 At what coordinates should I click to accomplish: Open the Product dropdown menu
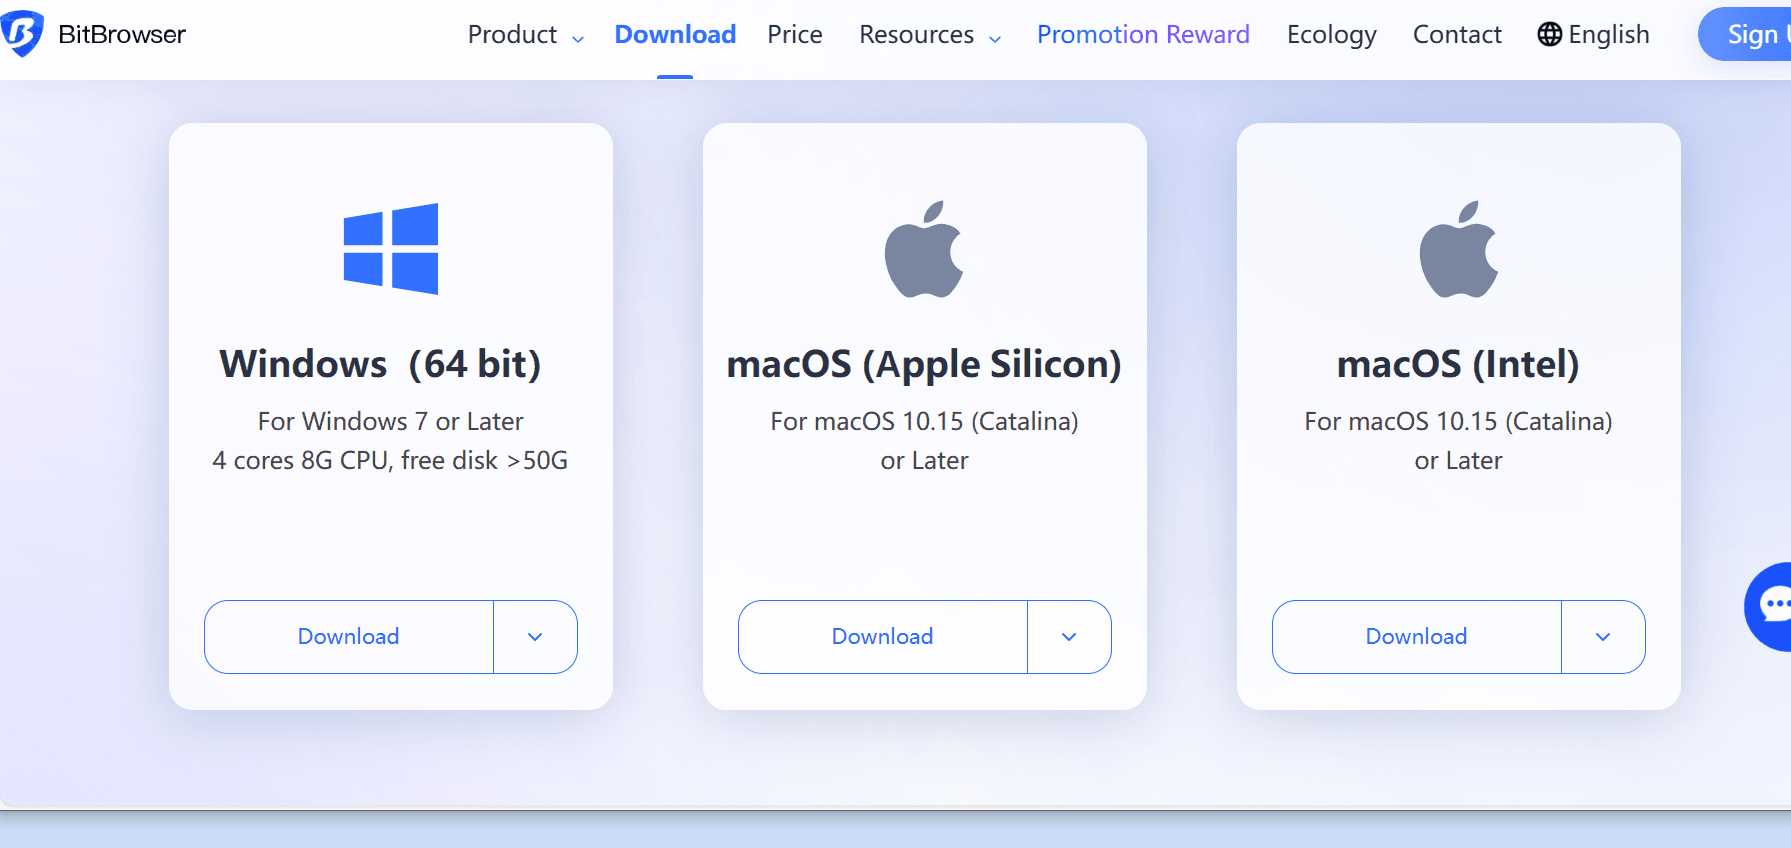click(525, 35)
